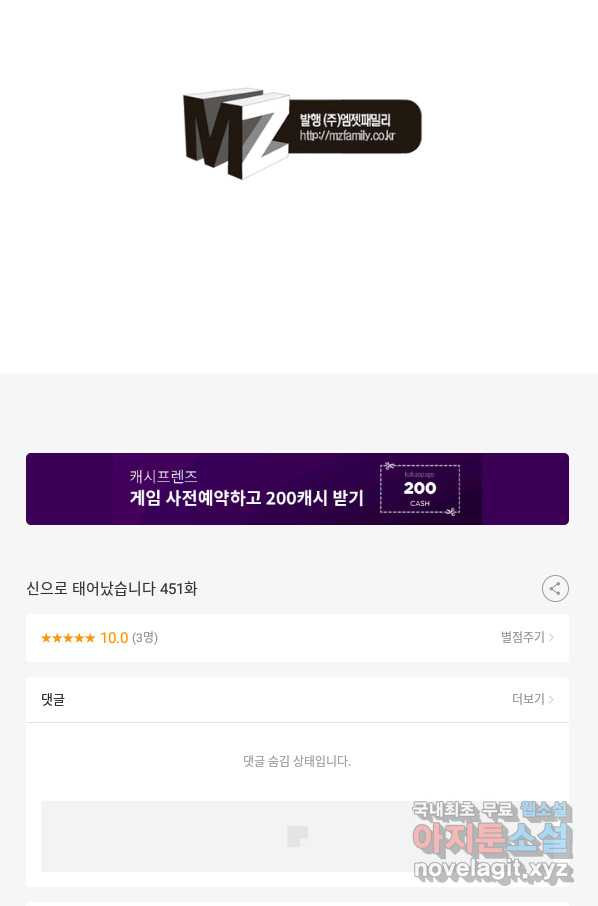Open 더보기 to see more comments
Viewport: 598px width, 906px height.
point(528,699)
